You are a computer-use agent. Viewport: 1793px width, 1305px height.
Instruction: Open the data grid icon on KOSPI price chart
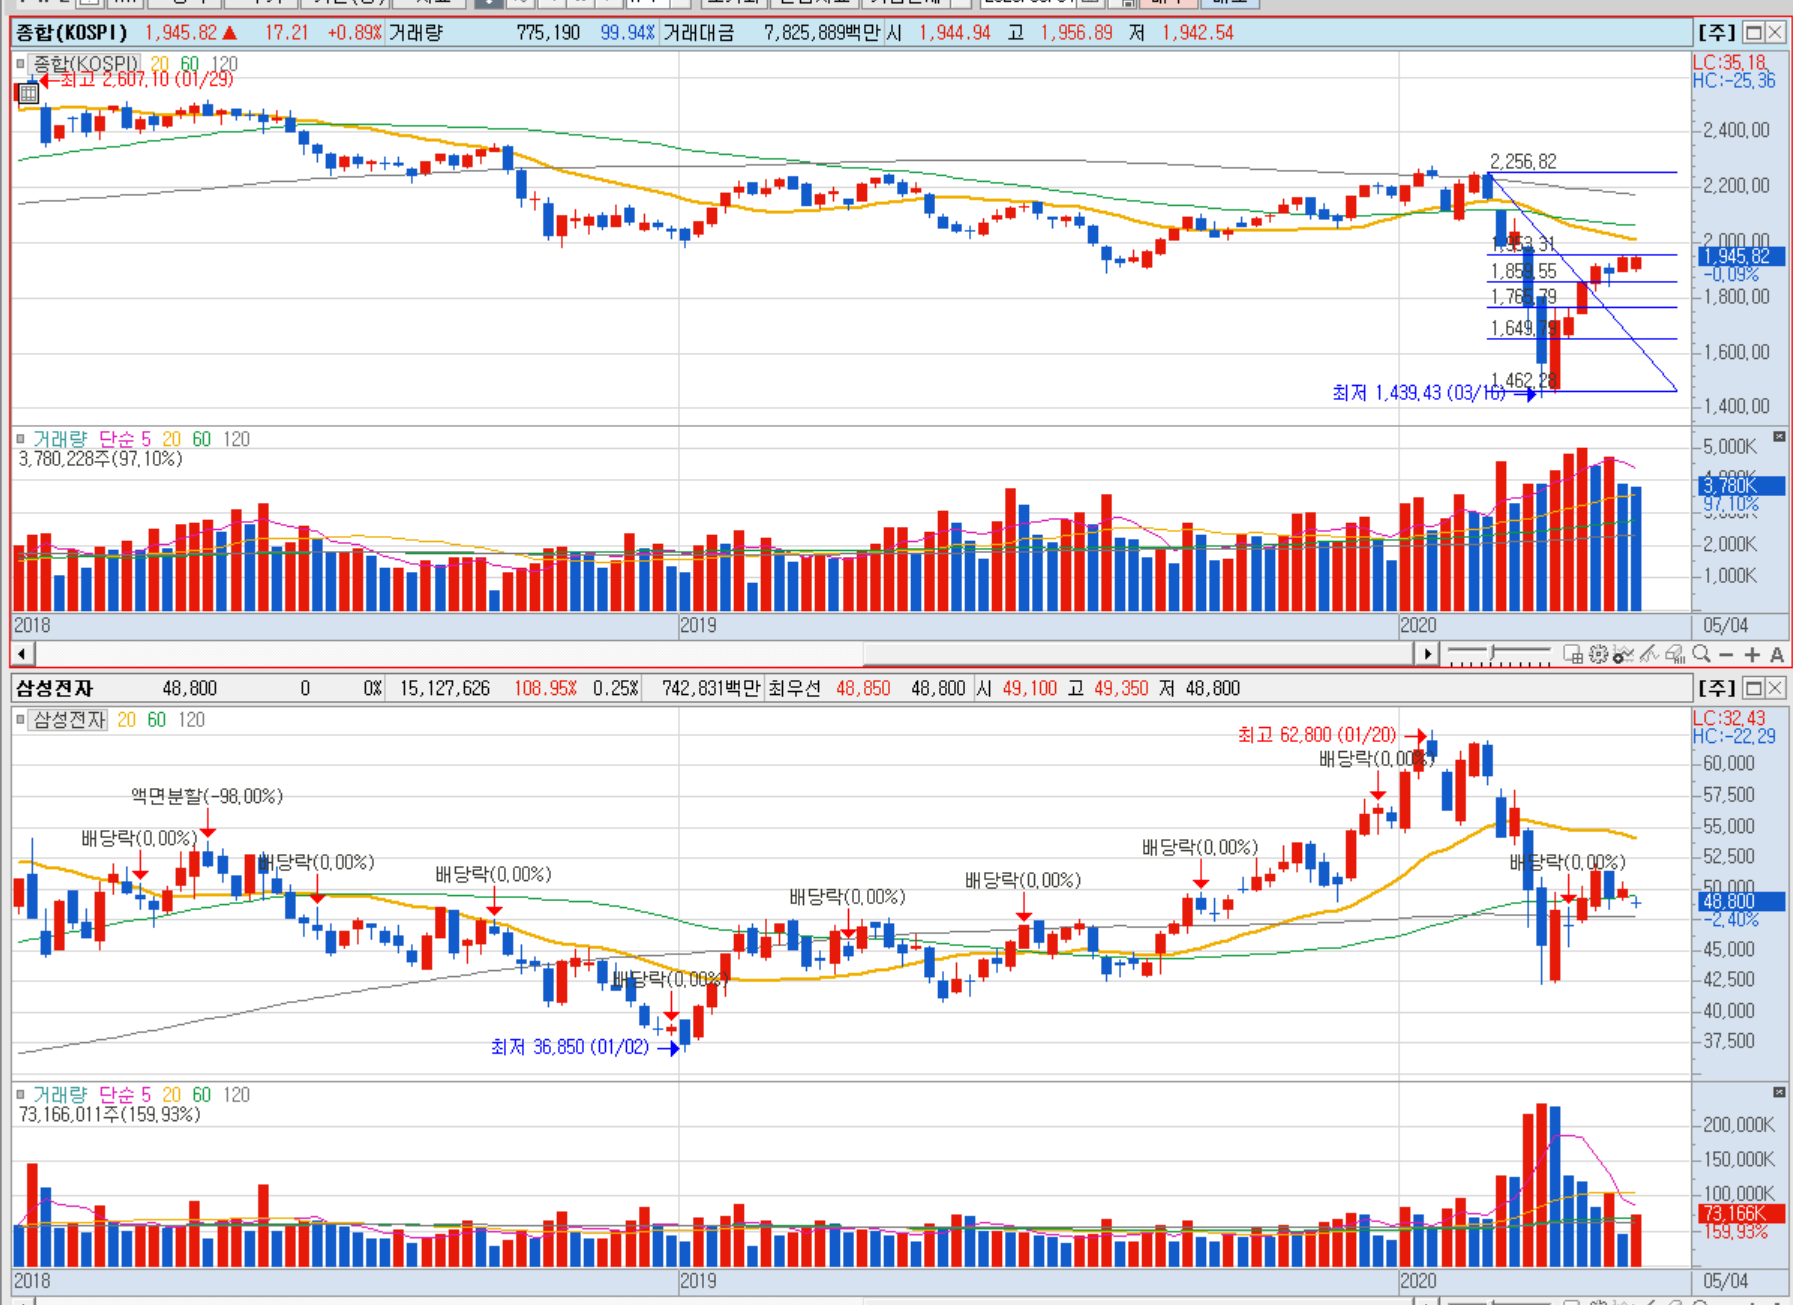click(28, 94)
